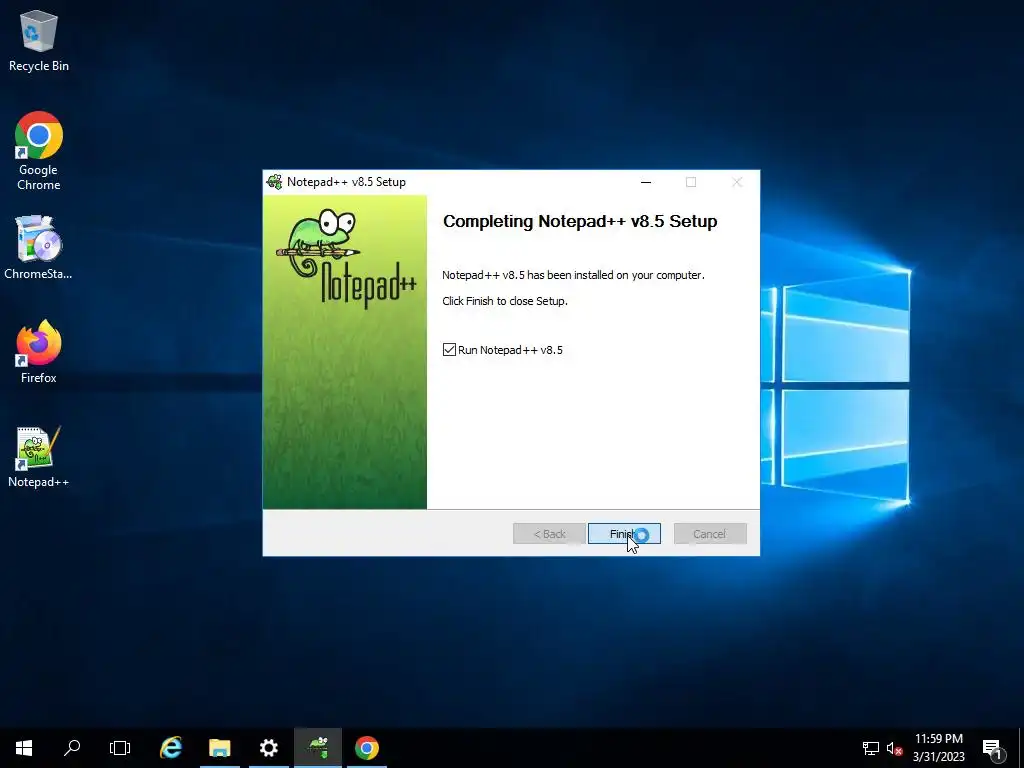Select the Firefox desktop shortcut
This screenshot has height=768, width=1024.
(x=39, y=351)
